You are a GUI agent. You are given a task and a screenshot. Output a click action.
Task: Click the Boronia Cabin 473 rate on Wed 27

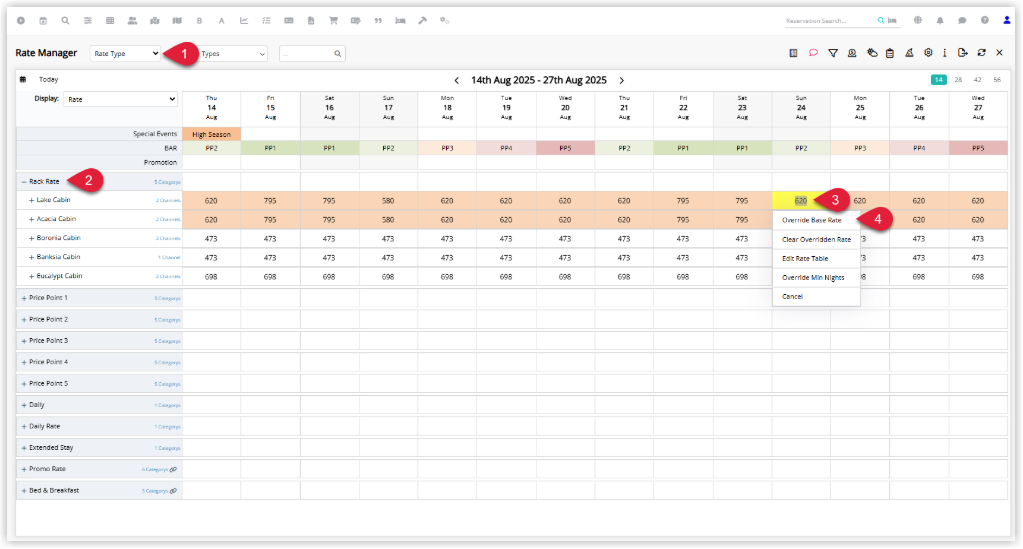click(978, 239)
